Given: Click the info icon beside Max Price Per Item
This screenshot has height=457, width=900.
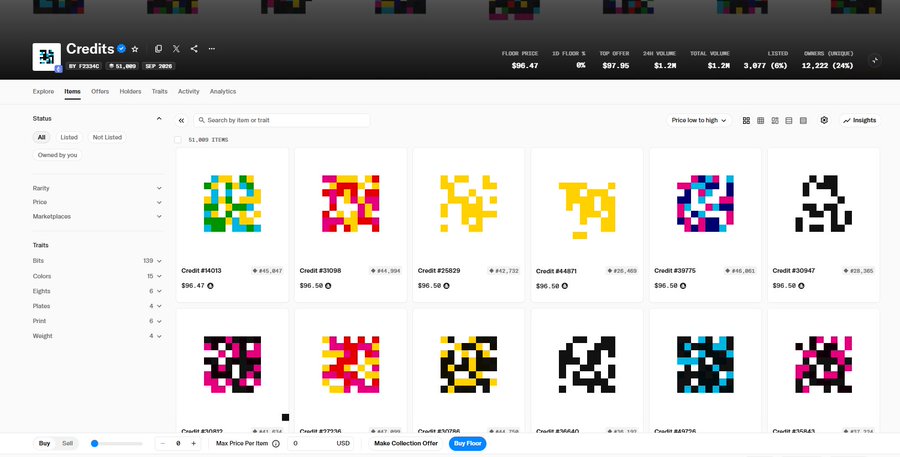Looking at the screenshot, I should pos(276,444).
